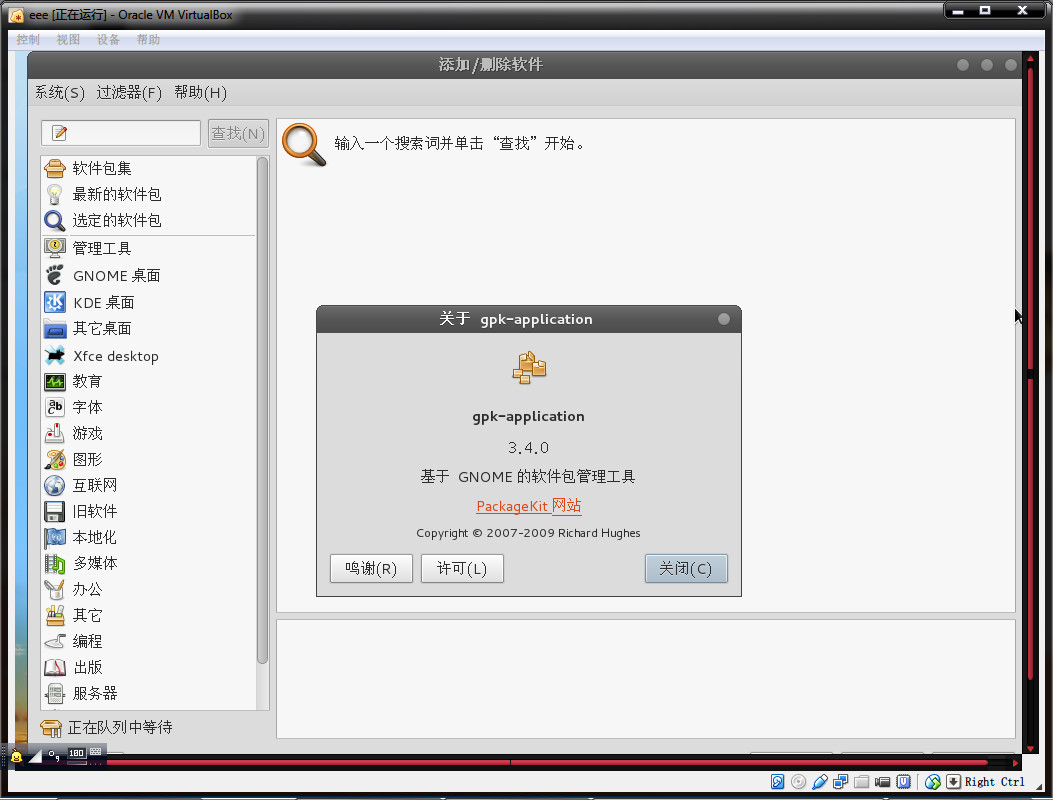
Task: Select the 其它桌面 icon
Action: [x=54, y=329]
